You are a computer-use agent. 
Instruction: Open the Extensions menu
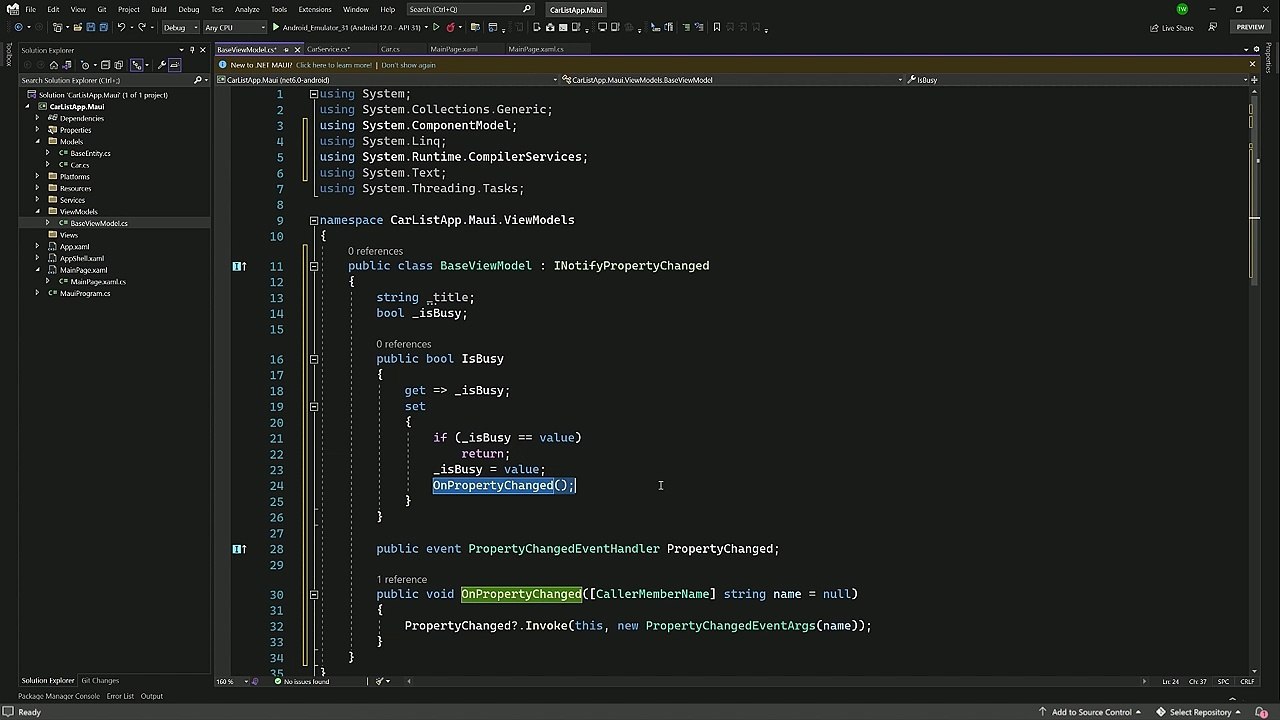(x=314, y=9)
